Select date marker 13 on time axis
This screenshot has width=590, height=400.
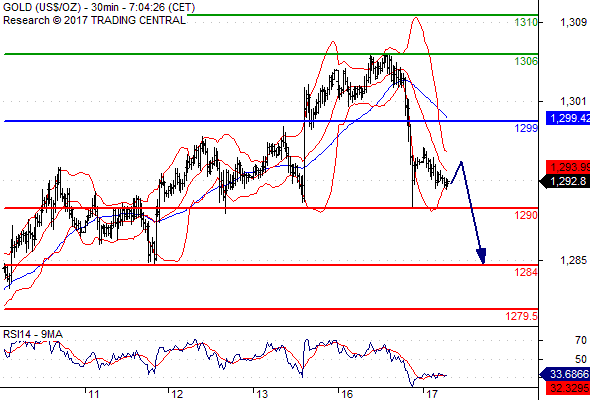(x=262, y=394)
